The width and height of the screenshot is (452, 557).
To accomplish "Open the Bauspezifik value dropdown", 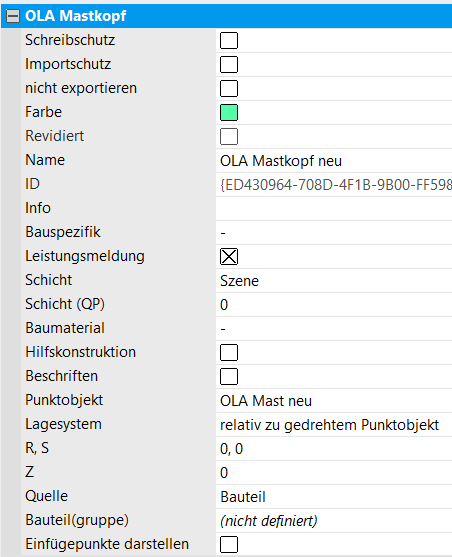I will [334, 233].
